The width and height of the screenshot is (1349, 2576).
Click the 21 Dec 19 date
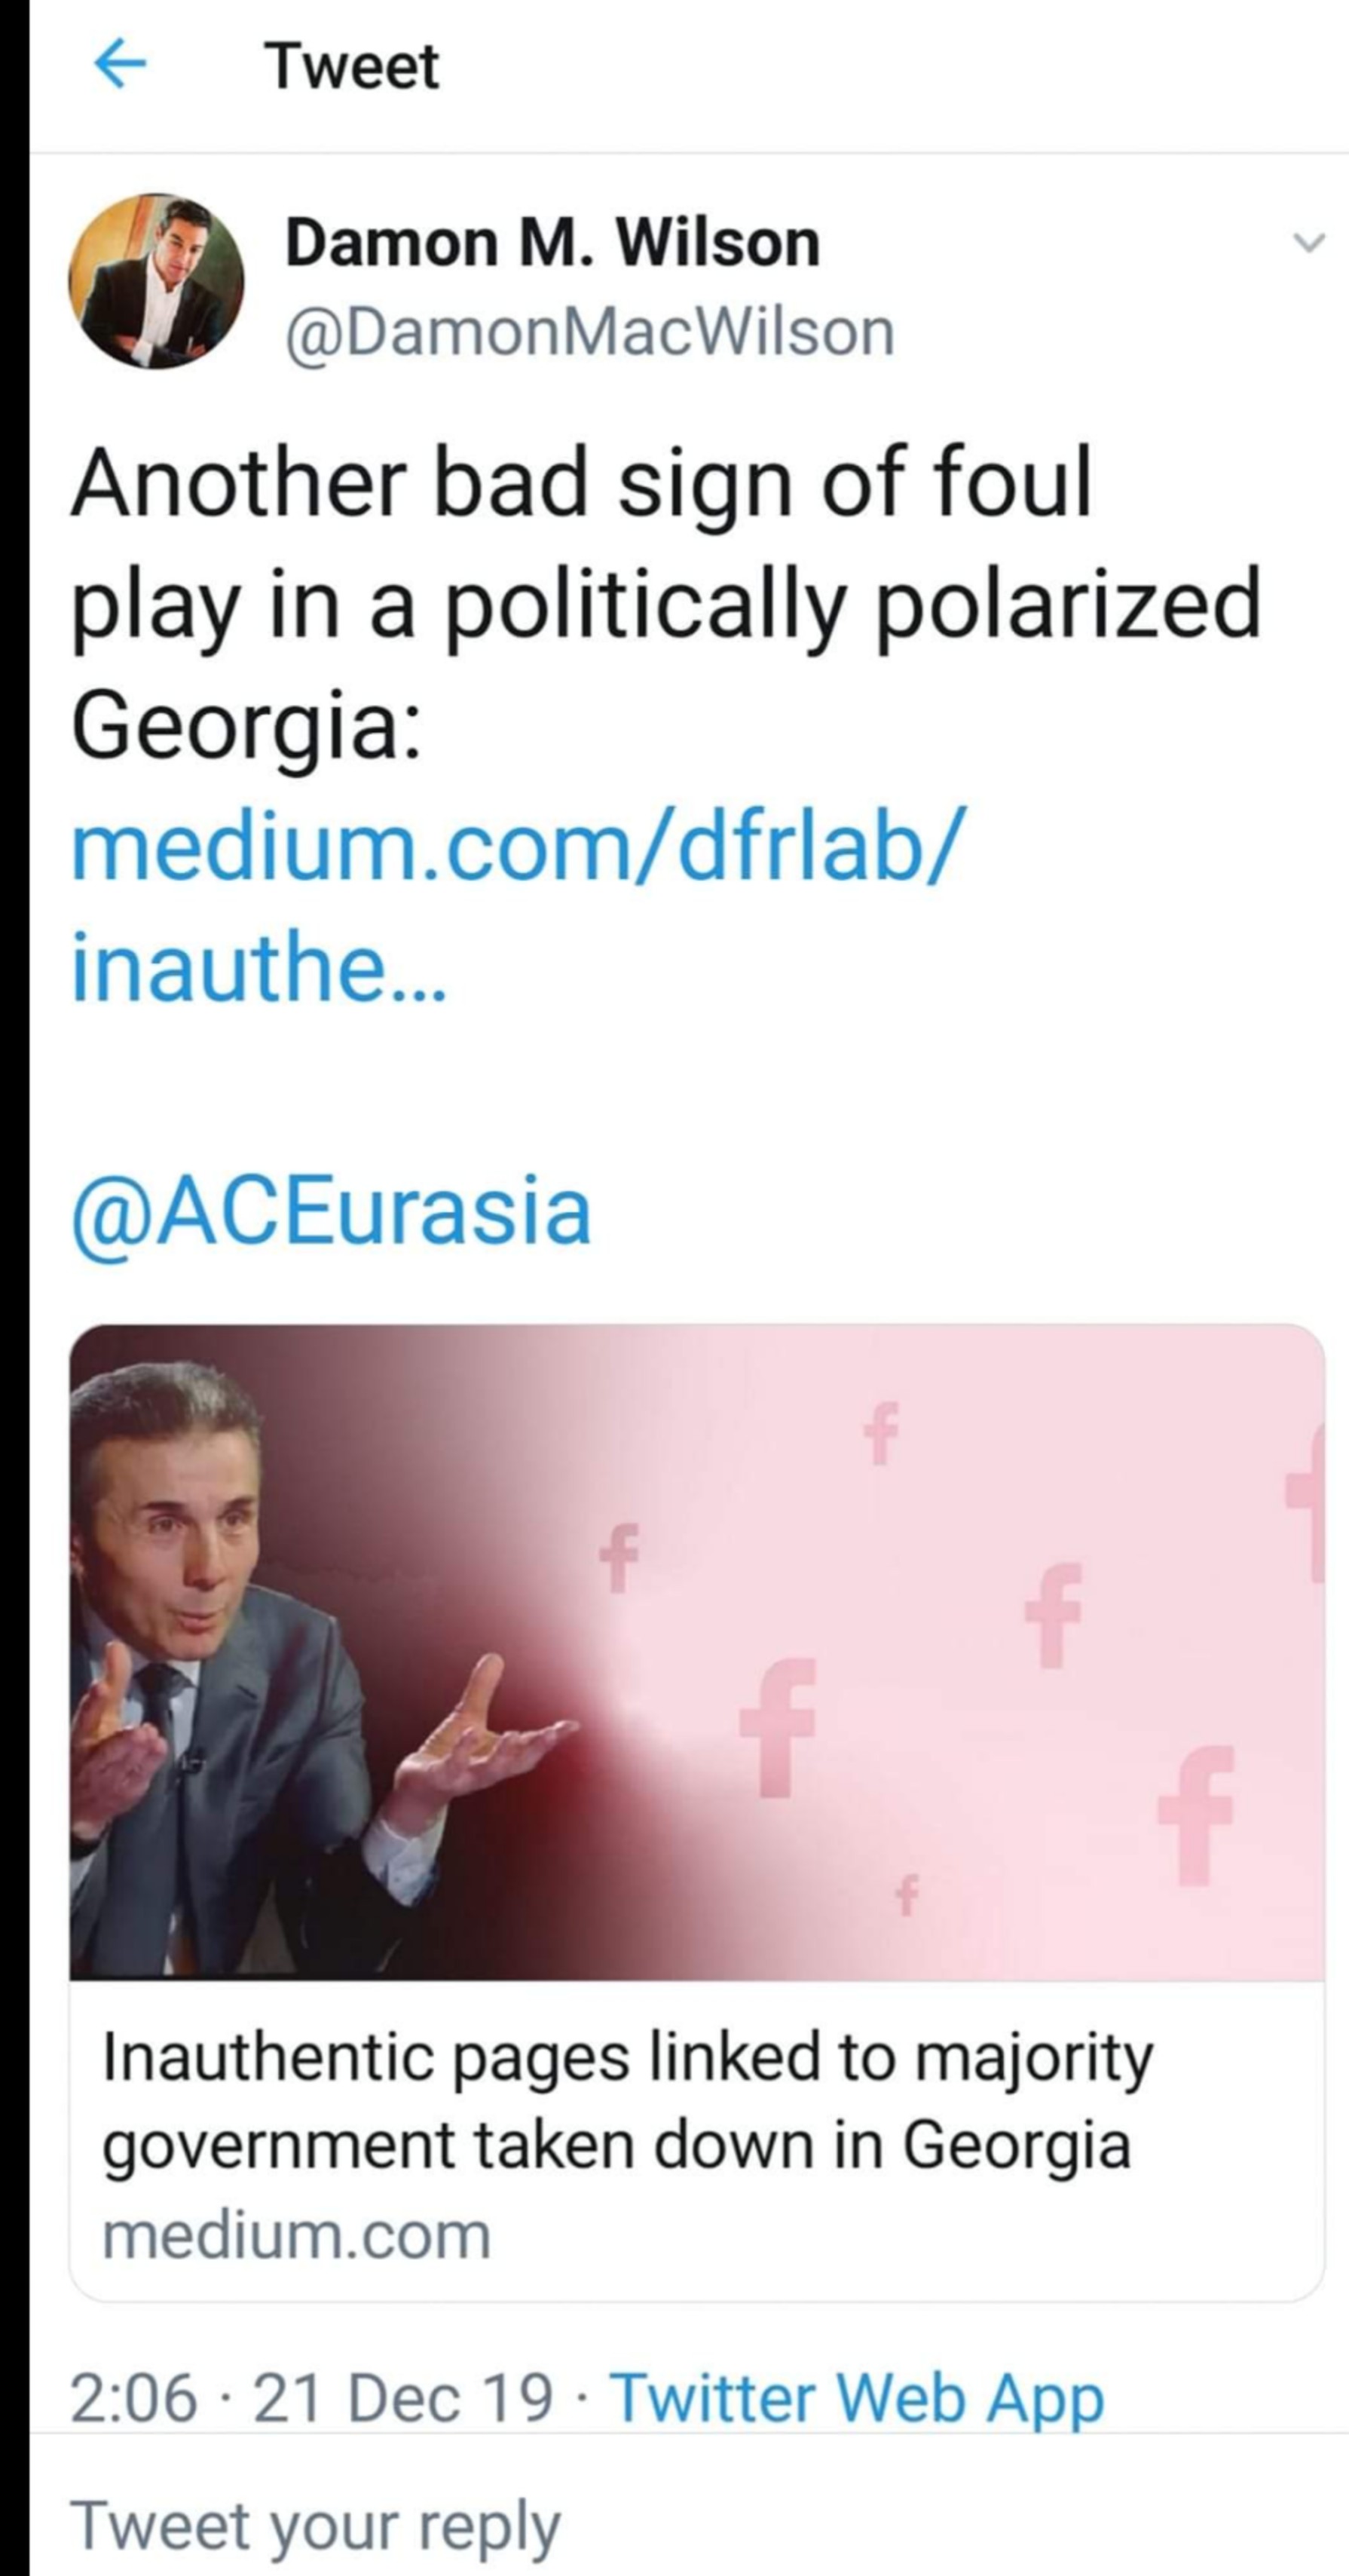[403, 2399]
